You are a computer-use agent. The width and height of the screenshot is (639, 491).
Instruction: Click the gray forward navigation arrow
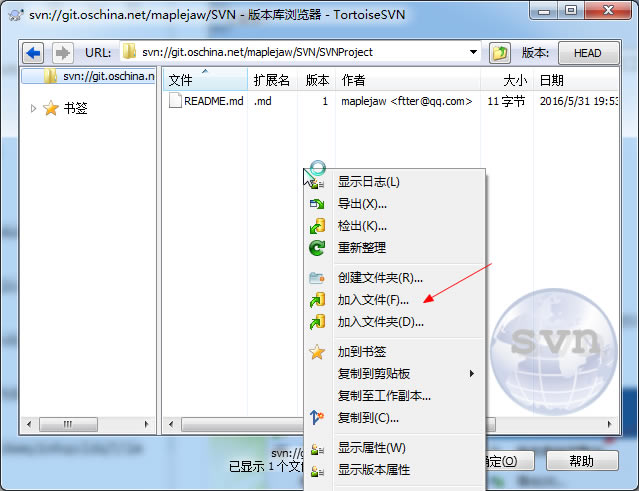[62, 53]
